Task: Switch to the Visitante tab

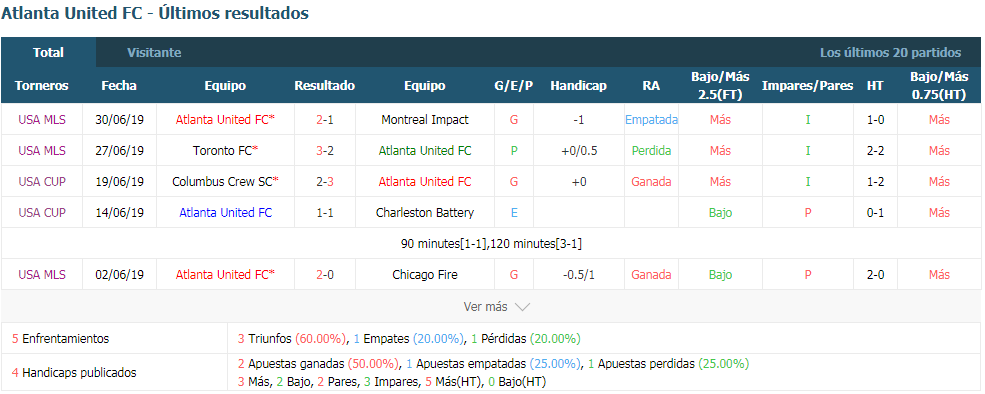Action: pyautogui.click(x=154, y=53)
